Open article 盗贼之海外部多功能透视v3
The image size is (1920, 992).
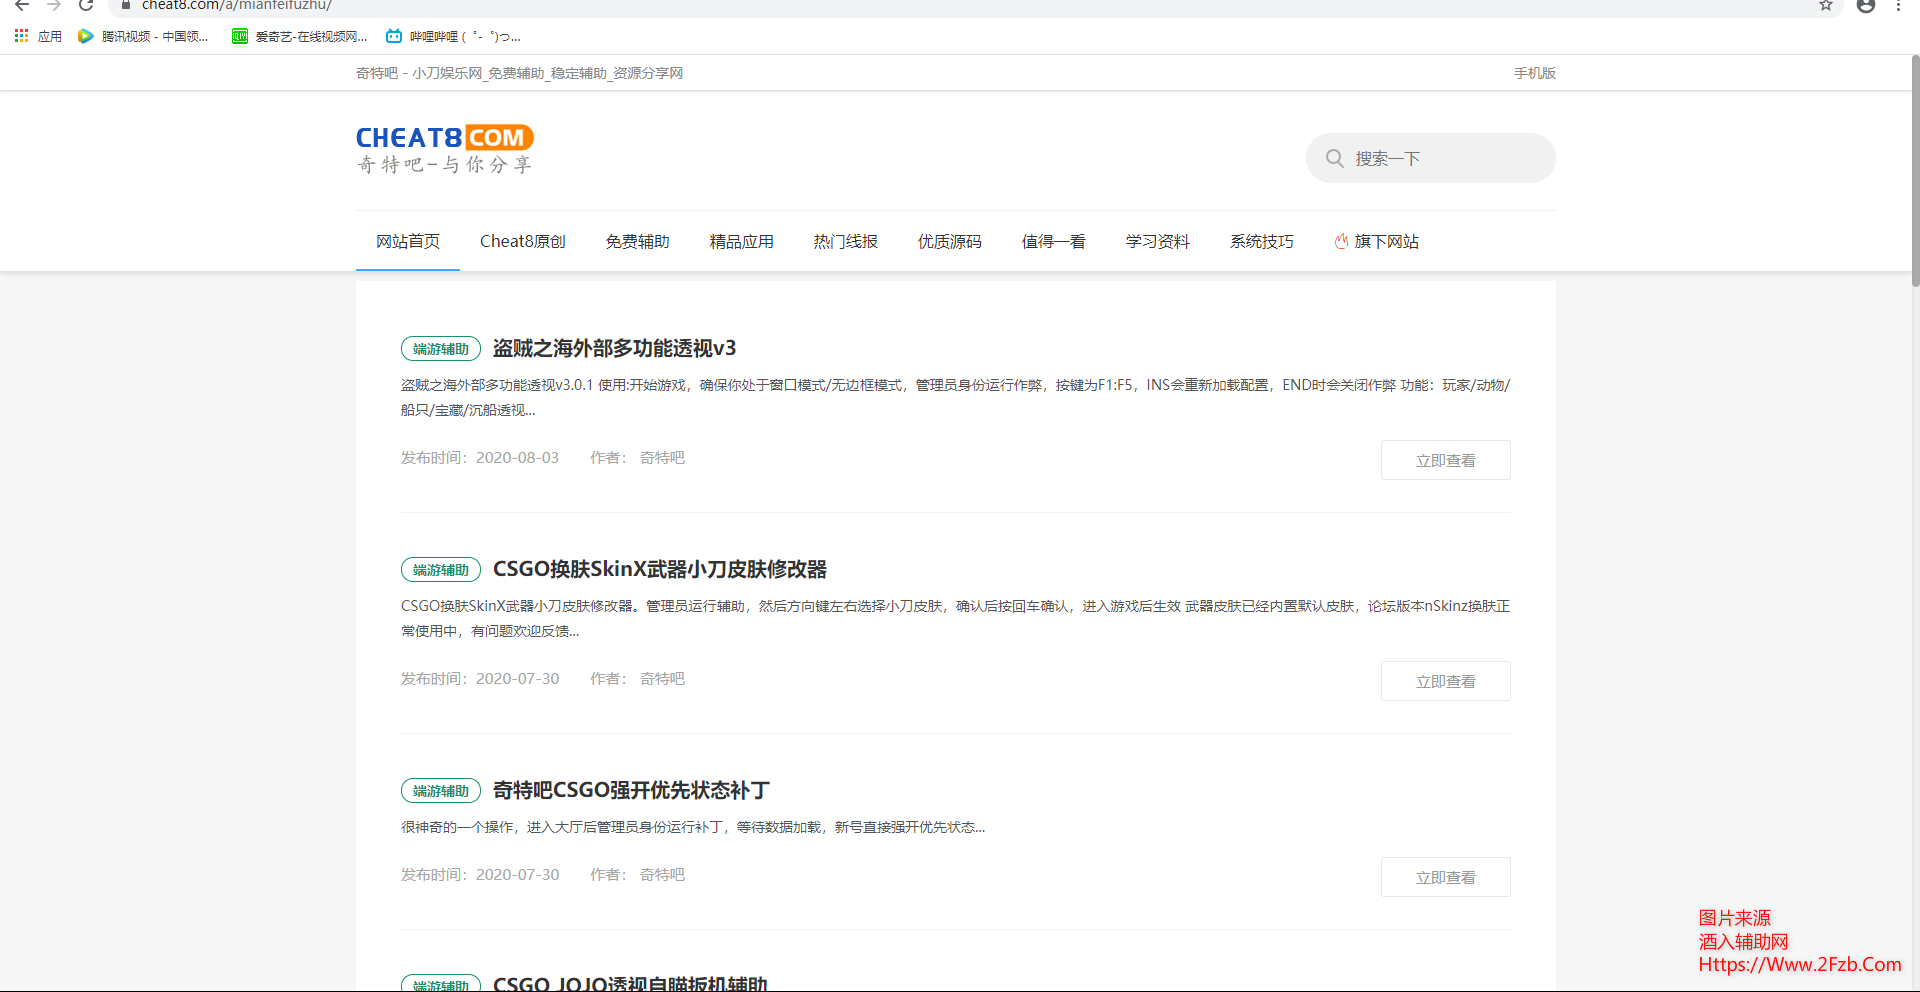614,348
